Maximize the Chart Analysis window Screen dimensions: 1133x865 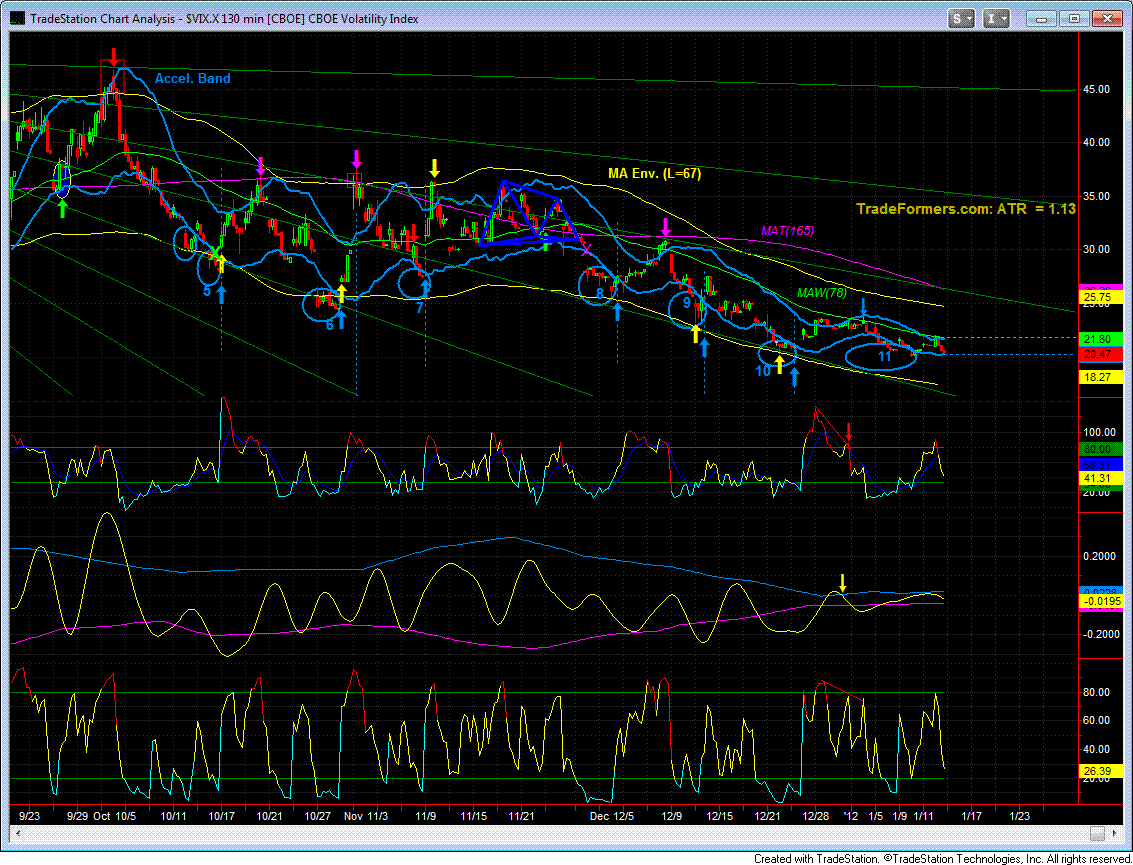[x=1074, y=20]
